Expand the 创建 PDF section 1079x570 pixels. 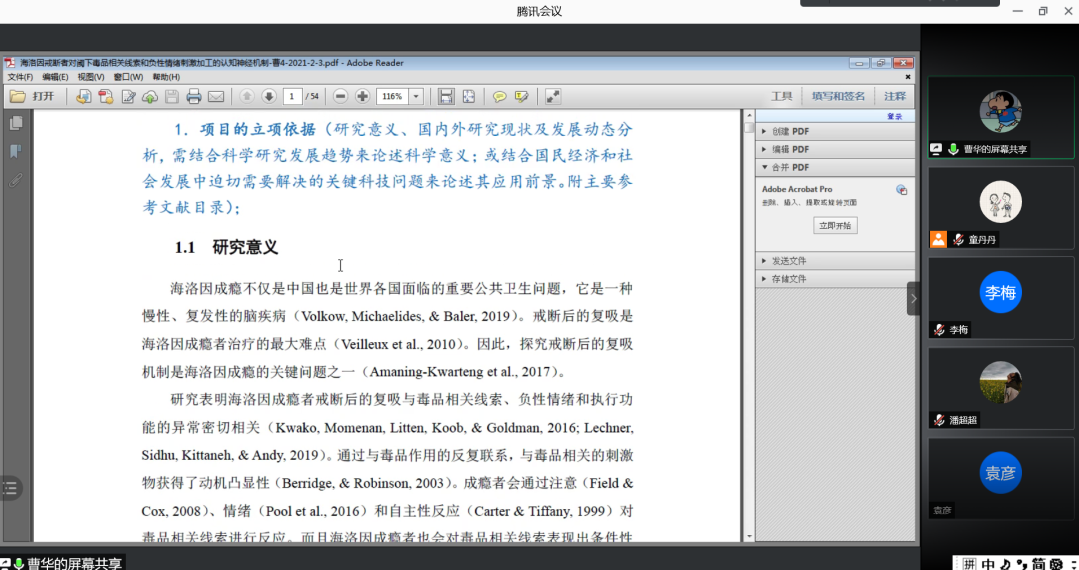click(790, 131)
